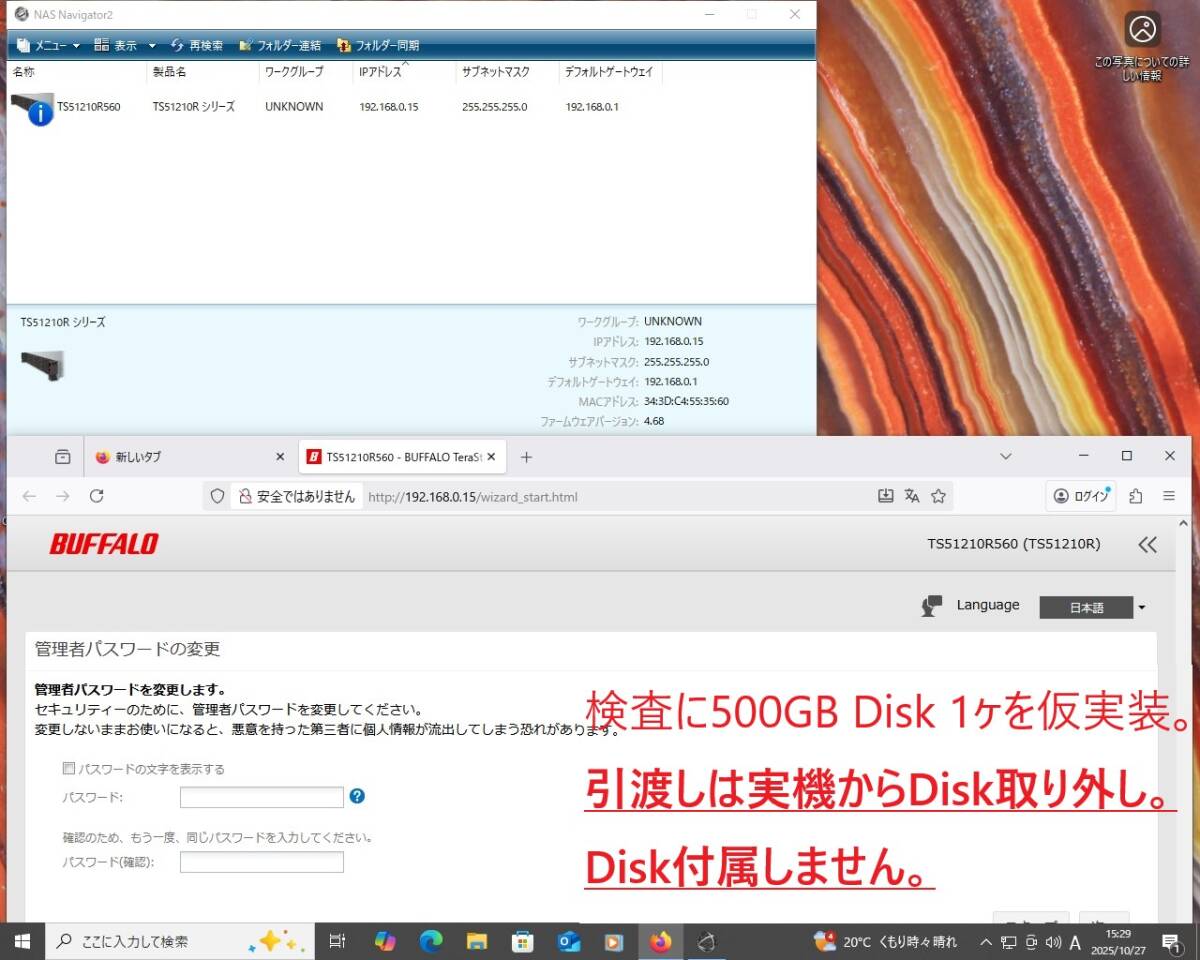Image resolution: width=1200 pixels, height=960 pixels.
Task: Collapse the panel with the double chevron icon
Action: coord(1147,544)
